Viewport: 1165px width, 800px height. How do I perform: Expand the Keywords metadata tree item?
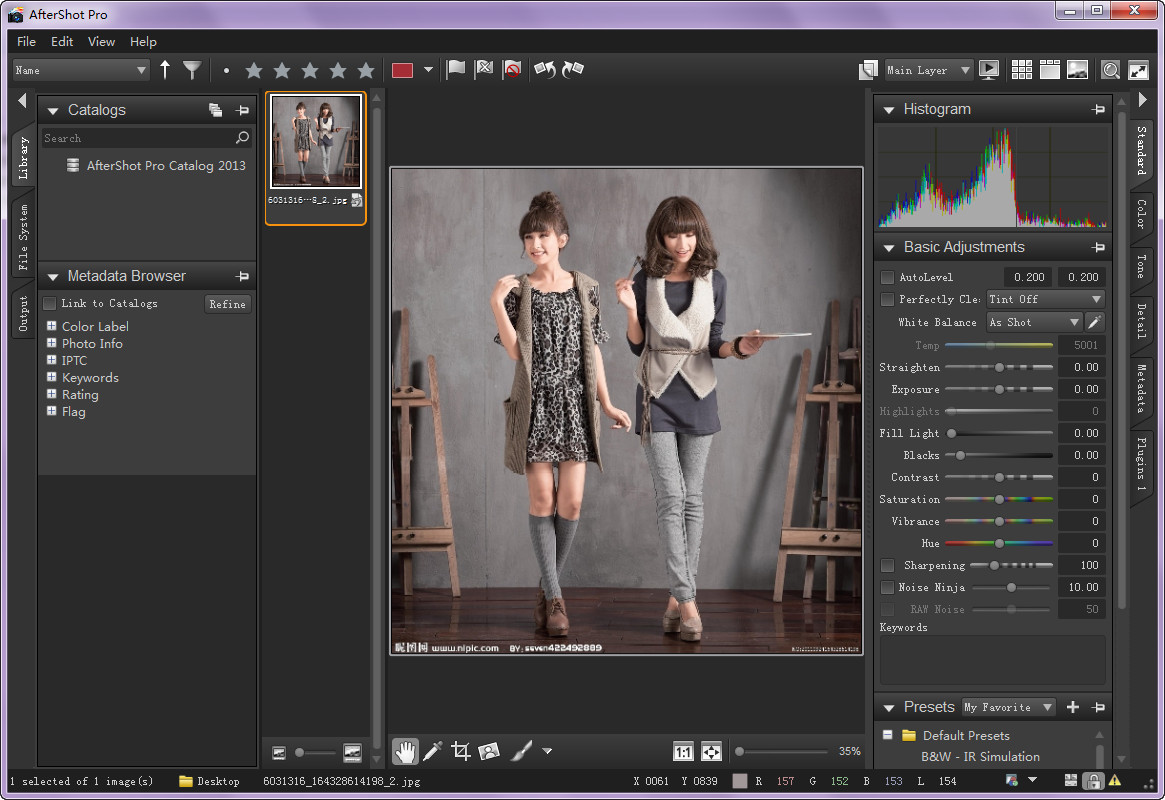tap(52, 378)
